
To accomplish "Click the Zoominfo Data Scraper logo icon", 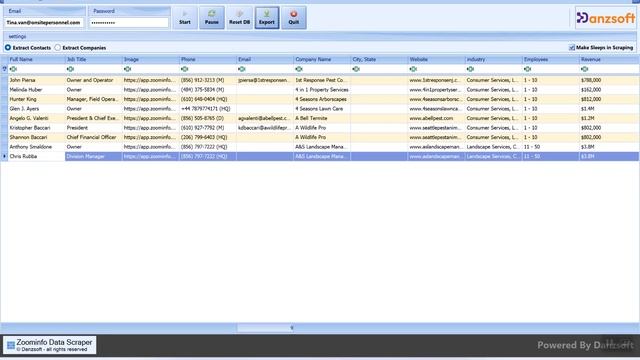I will tap(11, 345).
